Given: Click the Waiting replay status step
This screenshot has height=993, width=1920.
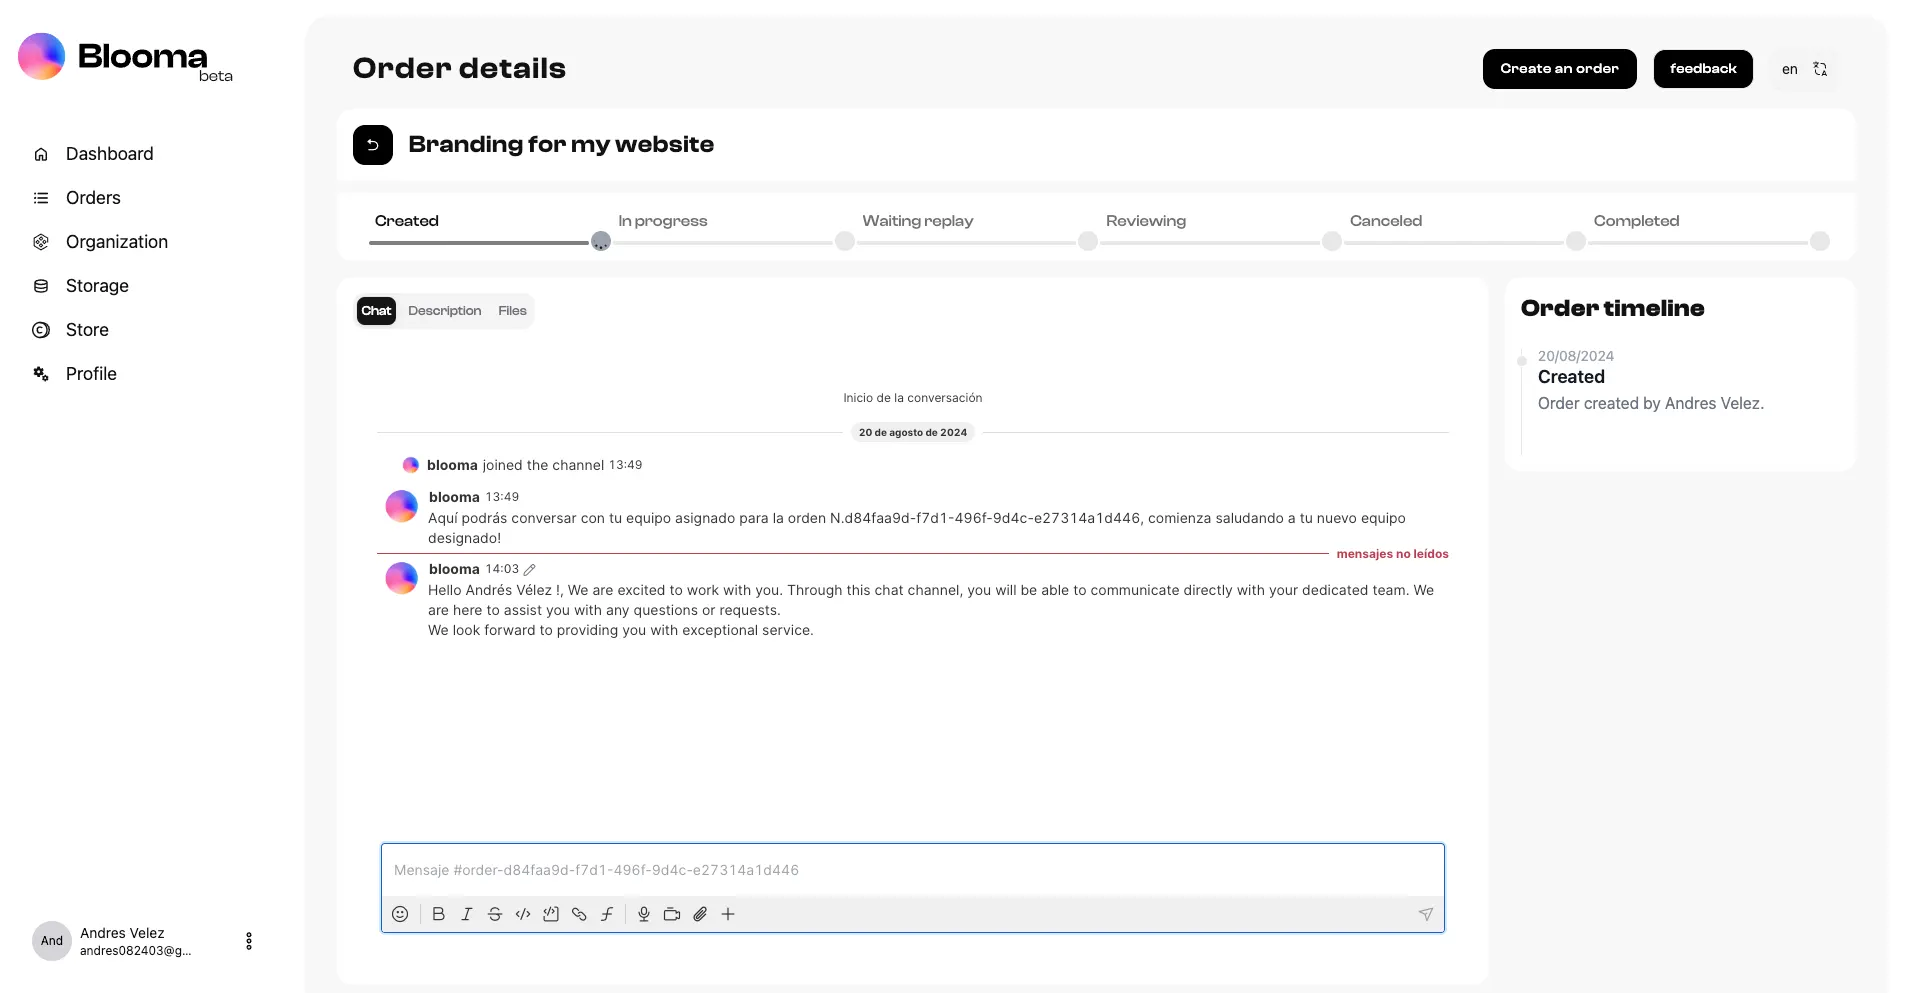Looking at the screenshot, I should point(917,221).
